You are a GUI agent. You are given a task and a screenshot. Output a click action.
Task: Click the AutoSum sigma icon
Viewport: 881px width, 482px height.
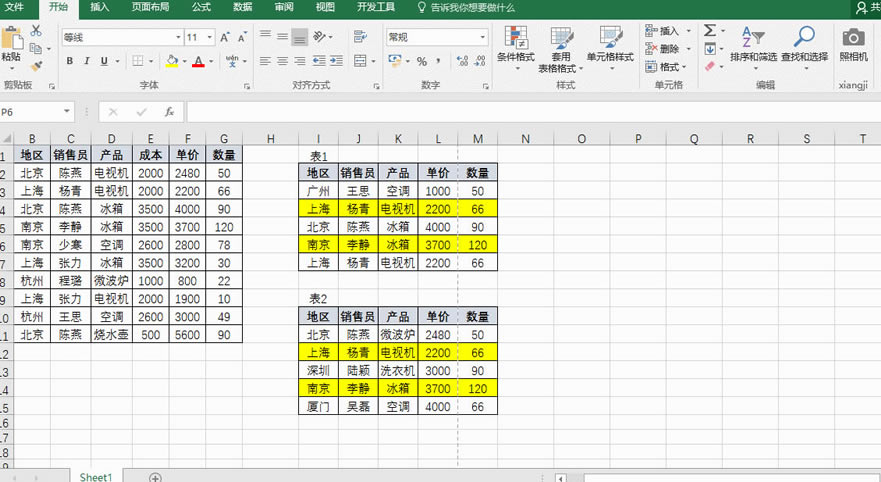[710, 30]
